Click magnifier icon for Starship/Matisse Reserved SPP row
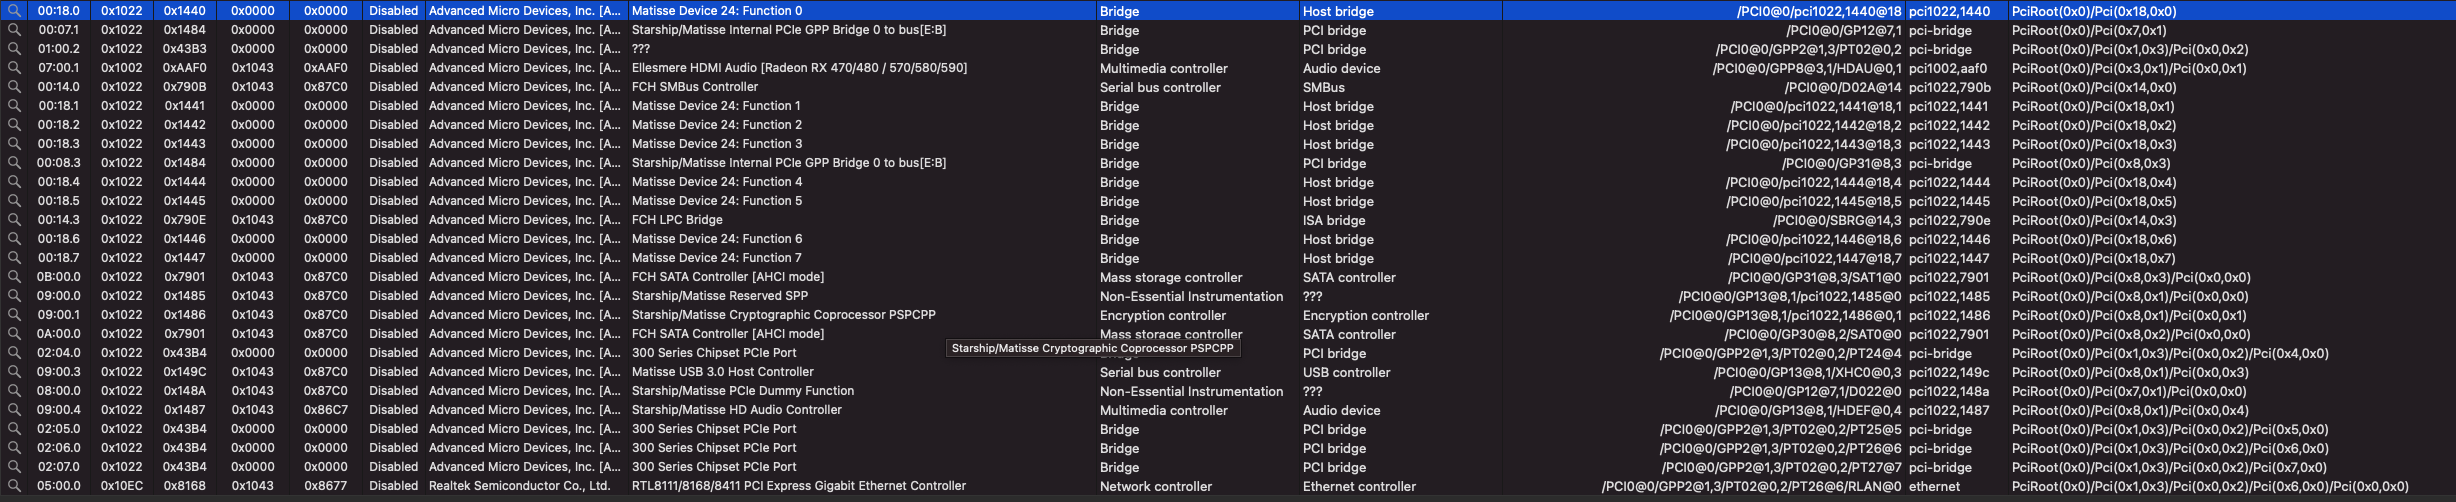The image size is (2456, 502). 14,296
